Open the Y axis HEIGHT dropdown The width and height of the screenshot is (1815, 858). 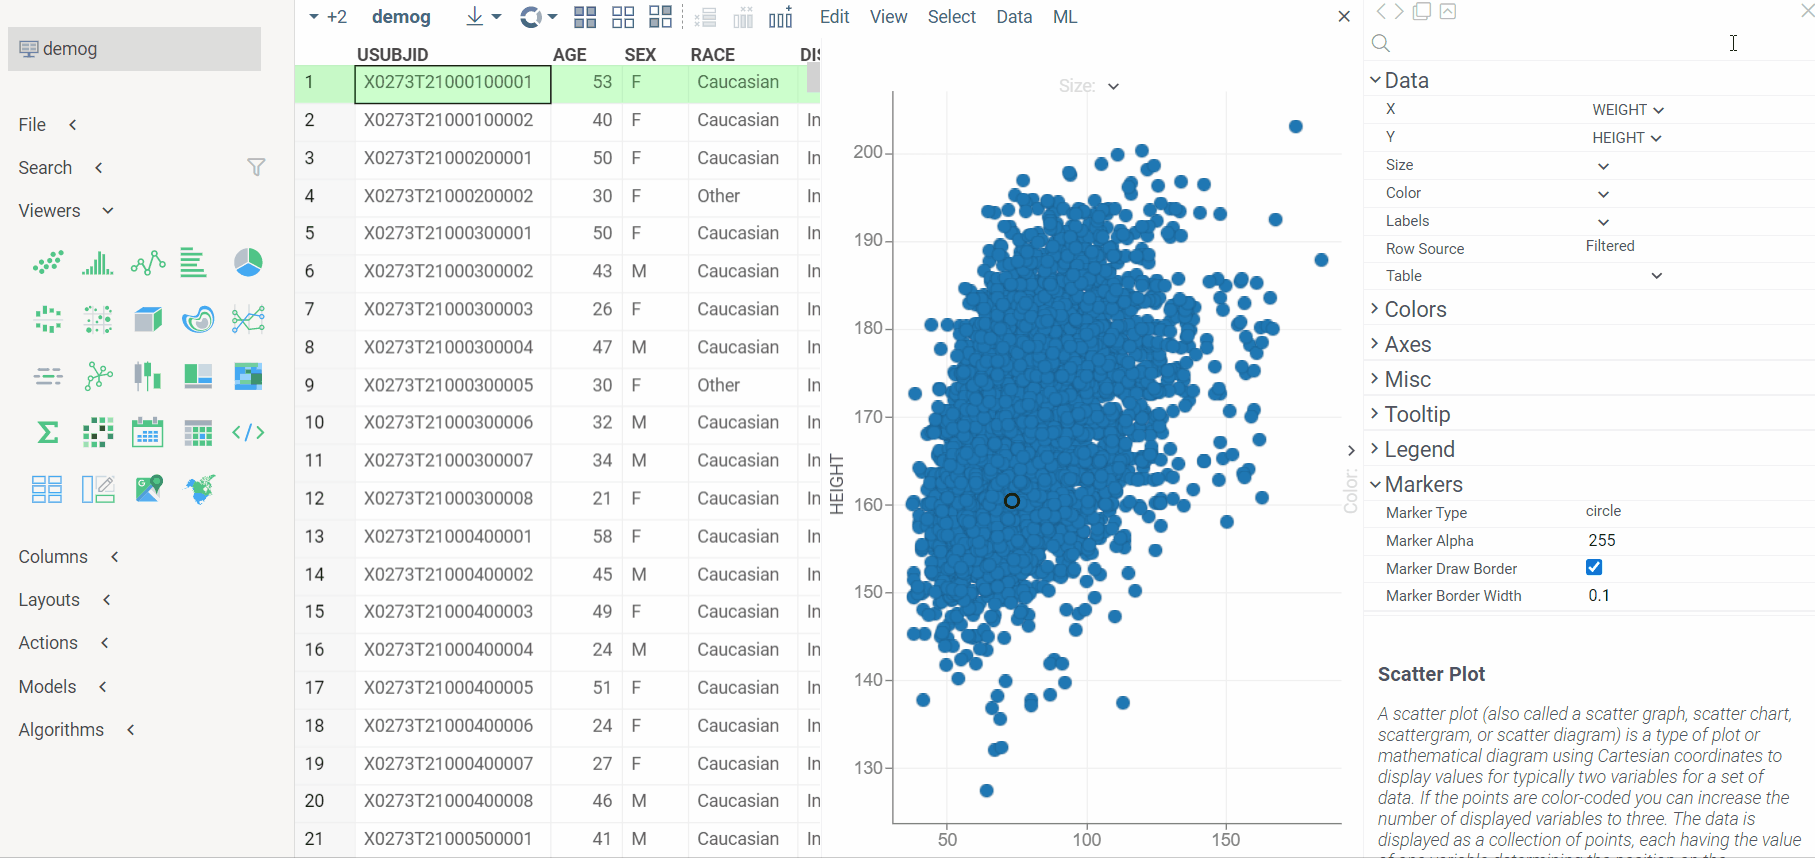pos(1626,138)
